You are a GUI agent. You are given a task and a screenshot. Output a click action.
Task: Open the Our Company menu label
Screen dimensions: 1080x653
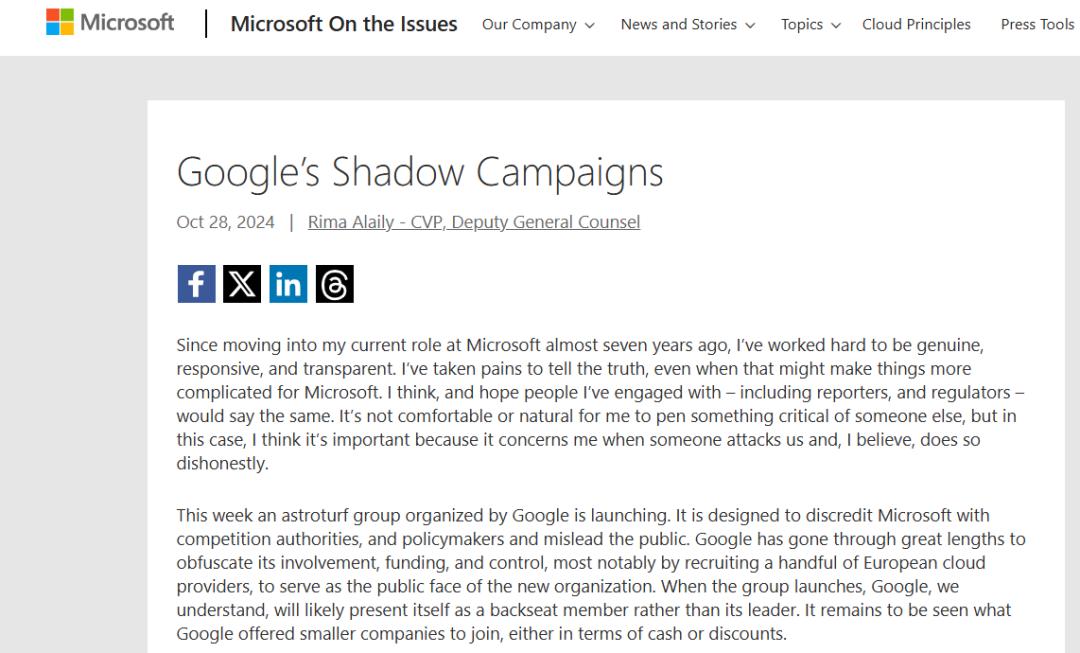tap(529, 25)
